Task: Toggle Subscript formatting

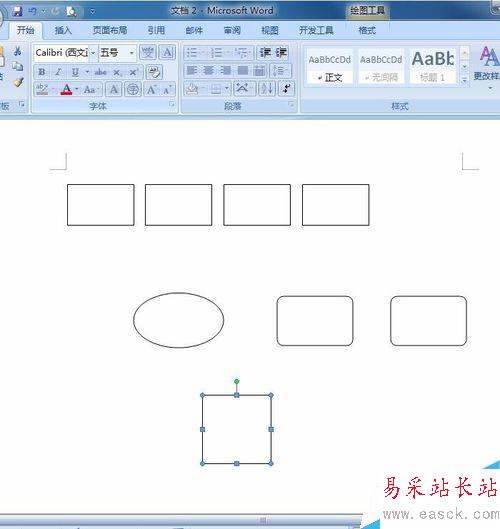Action: (117, 72)
